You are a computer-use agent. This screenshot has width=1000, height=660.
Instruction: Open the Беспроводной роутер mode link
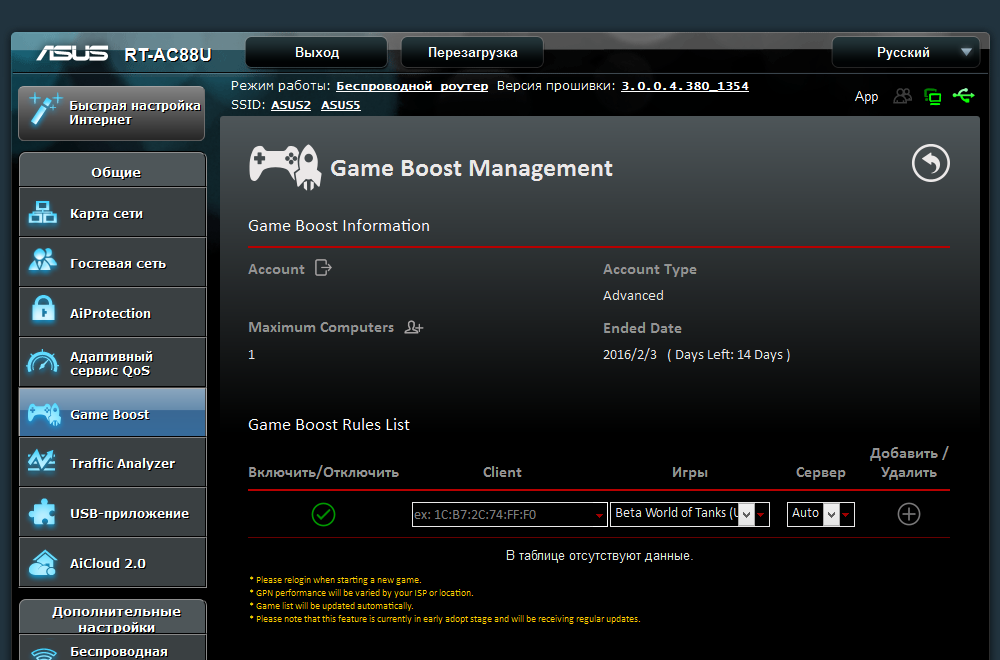click(x=412, y=86)
